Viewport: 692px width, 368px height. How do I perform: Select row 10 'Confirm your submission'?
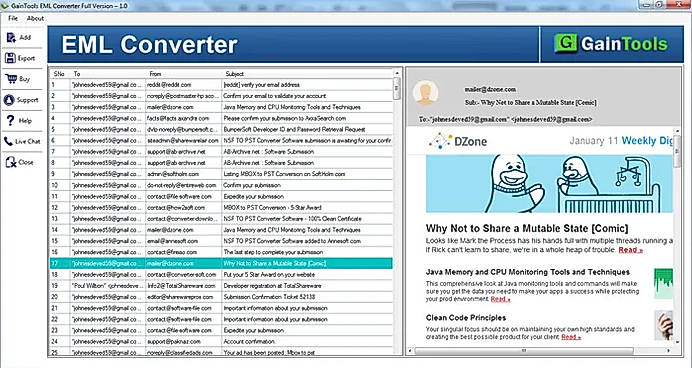point(221,185)
